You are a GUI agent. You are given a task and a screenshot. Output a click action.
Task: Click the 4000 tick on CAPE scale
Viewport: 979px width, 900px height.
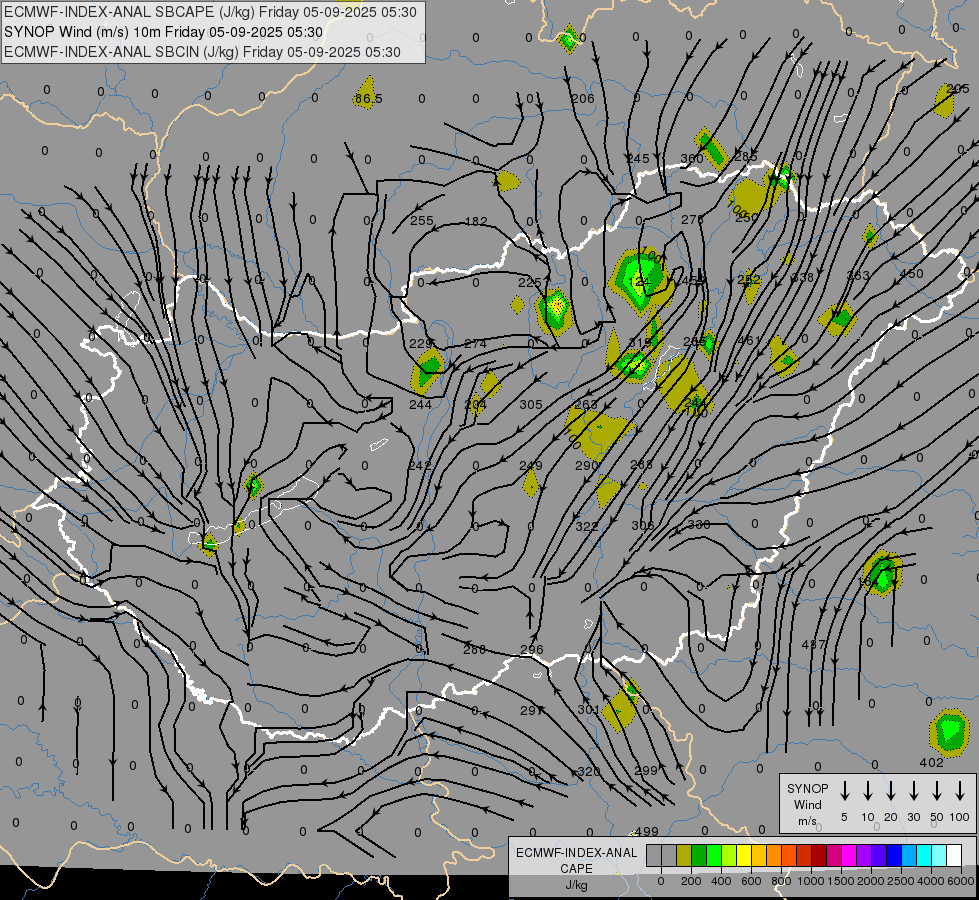click(931, 881)
